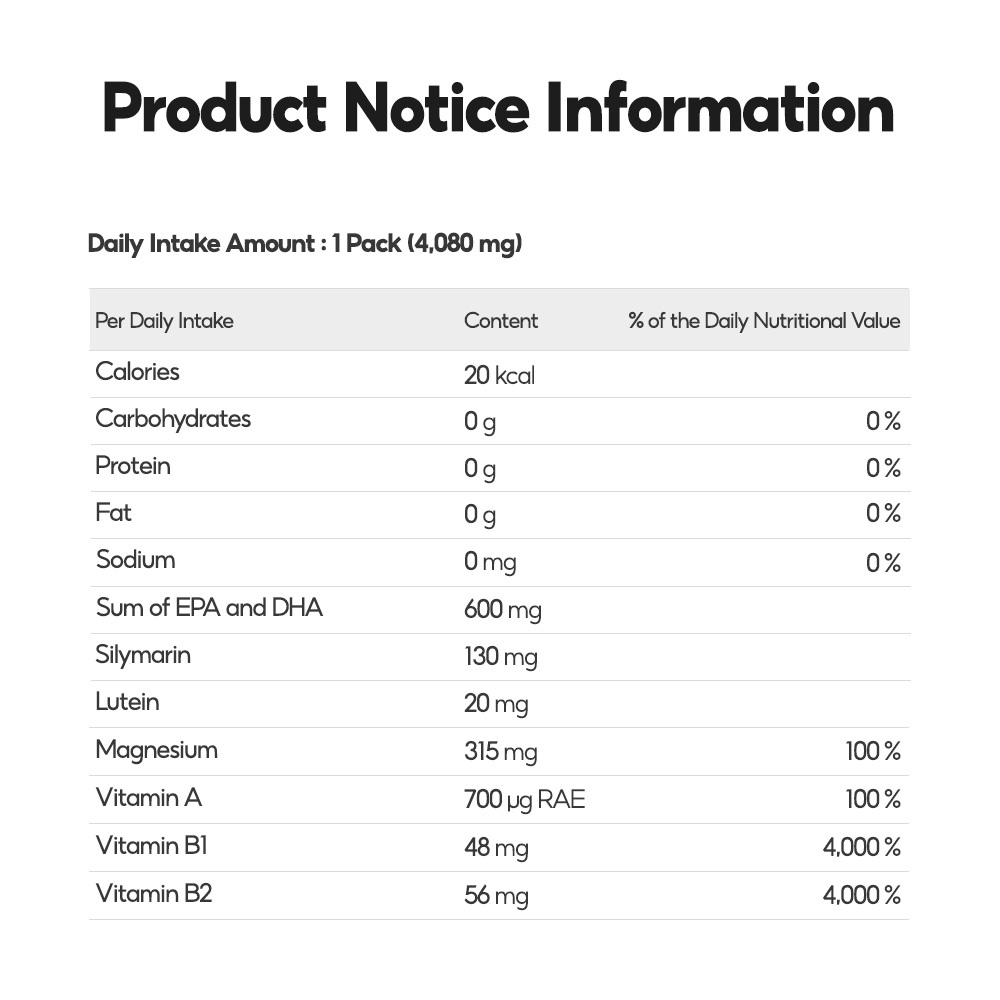Select the Vitamin B1 row label
The image size is (1000, 1000).
click(152, 846)
